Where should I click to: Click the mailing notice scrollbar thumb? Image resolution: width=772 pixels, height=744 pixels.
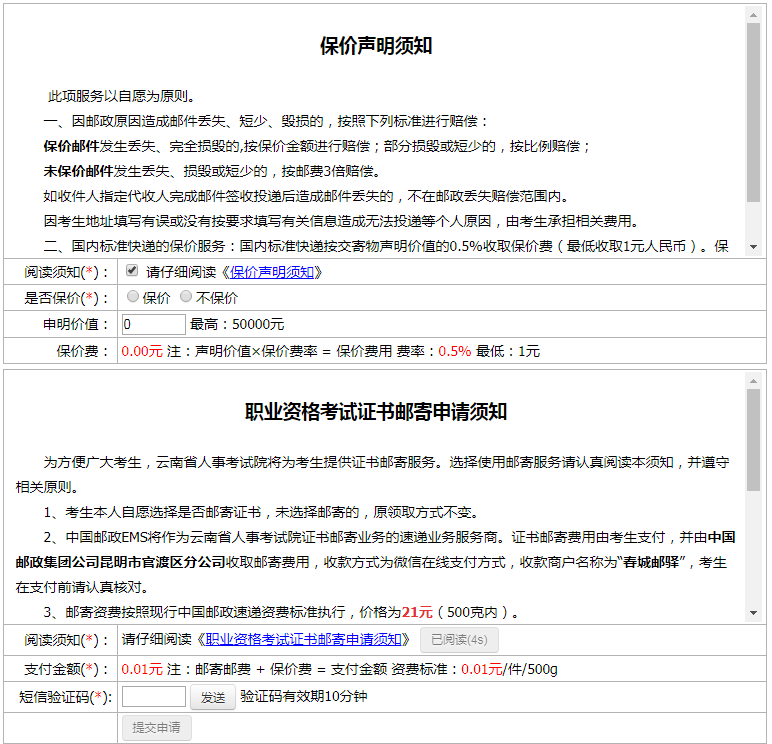point(753,440)
